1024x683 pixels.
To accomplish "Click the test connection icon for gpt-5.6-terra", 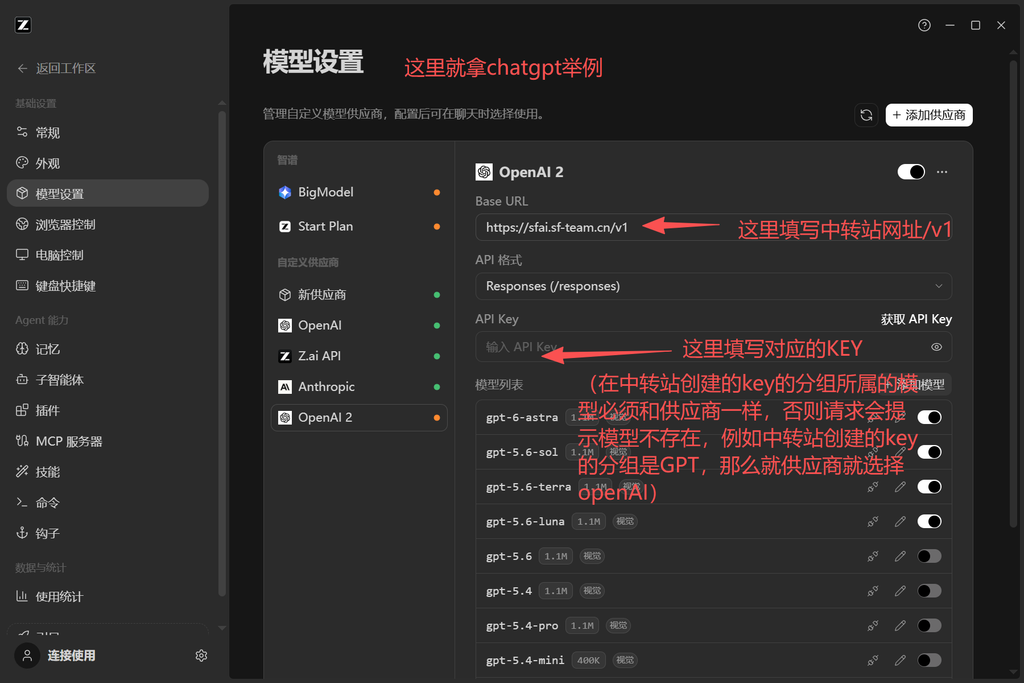I will [872, 487].
